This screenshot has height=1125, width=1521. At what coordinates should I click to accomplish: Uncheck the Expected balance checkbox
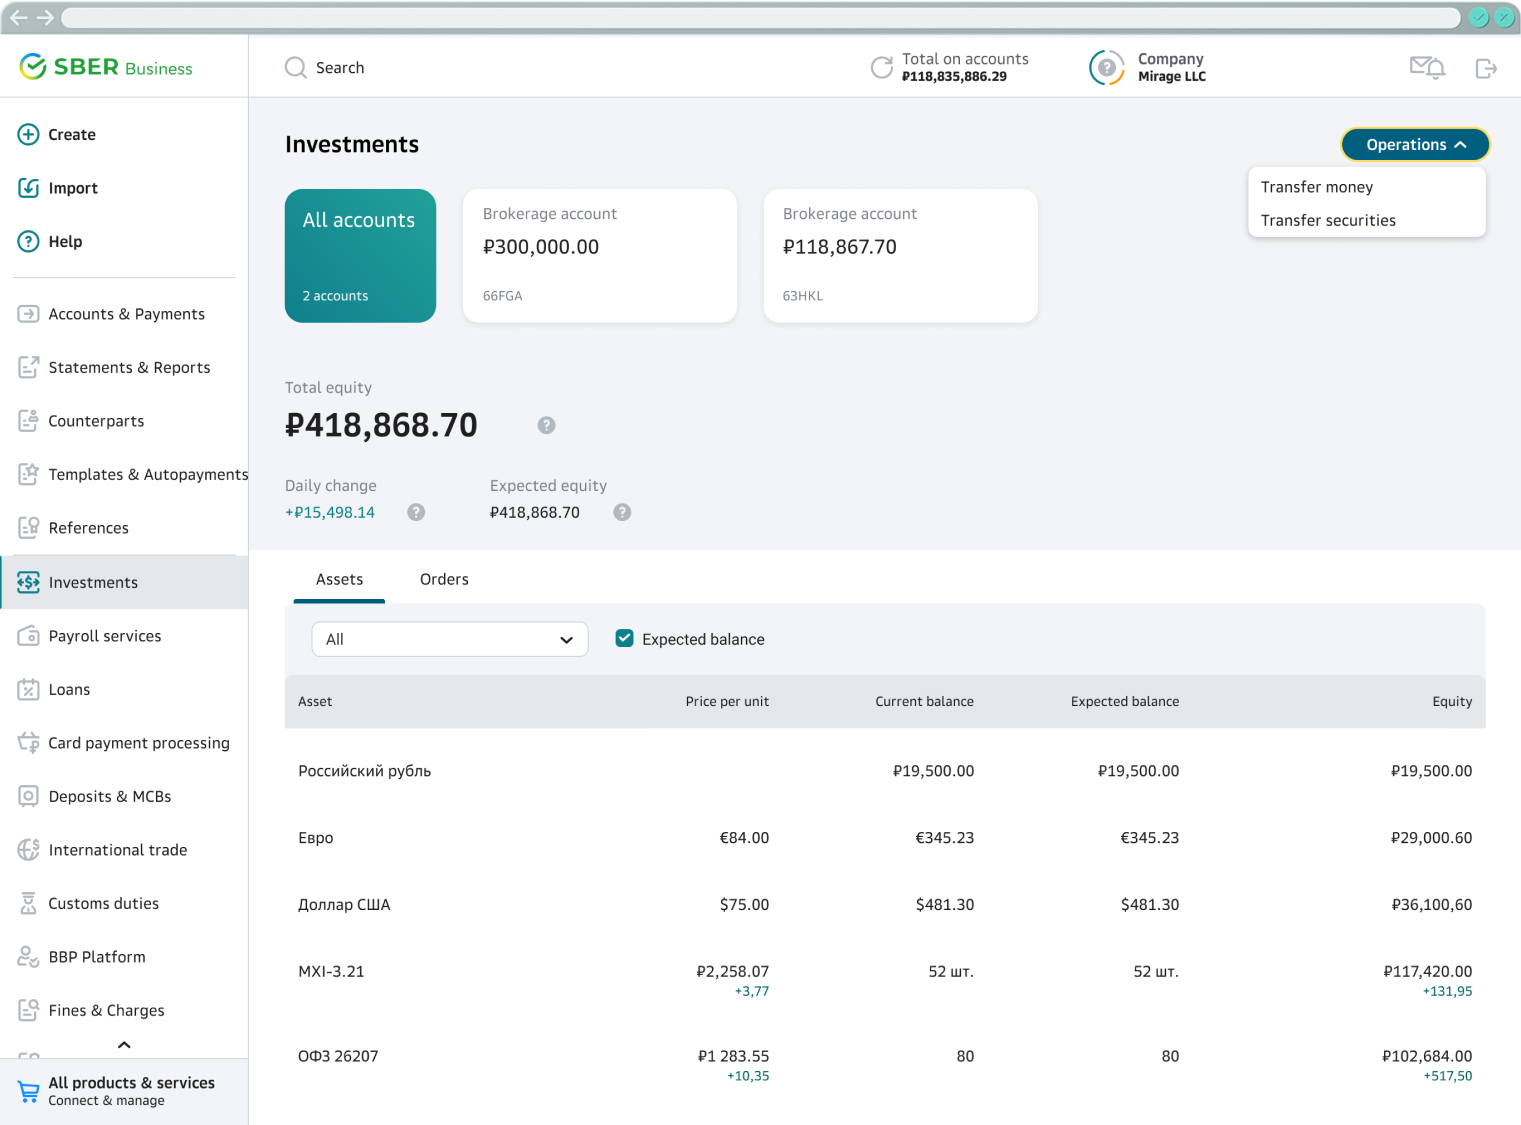pyautogui.click(x=625, y=638)
